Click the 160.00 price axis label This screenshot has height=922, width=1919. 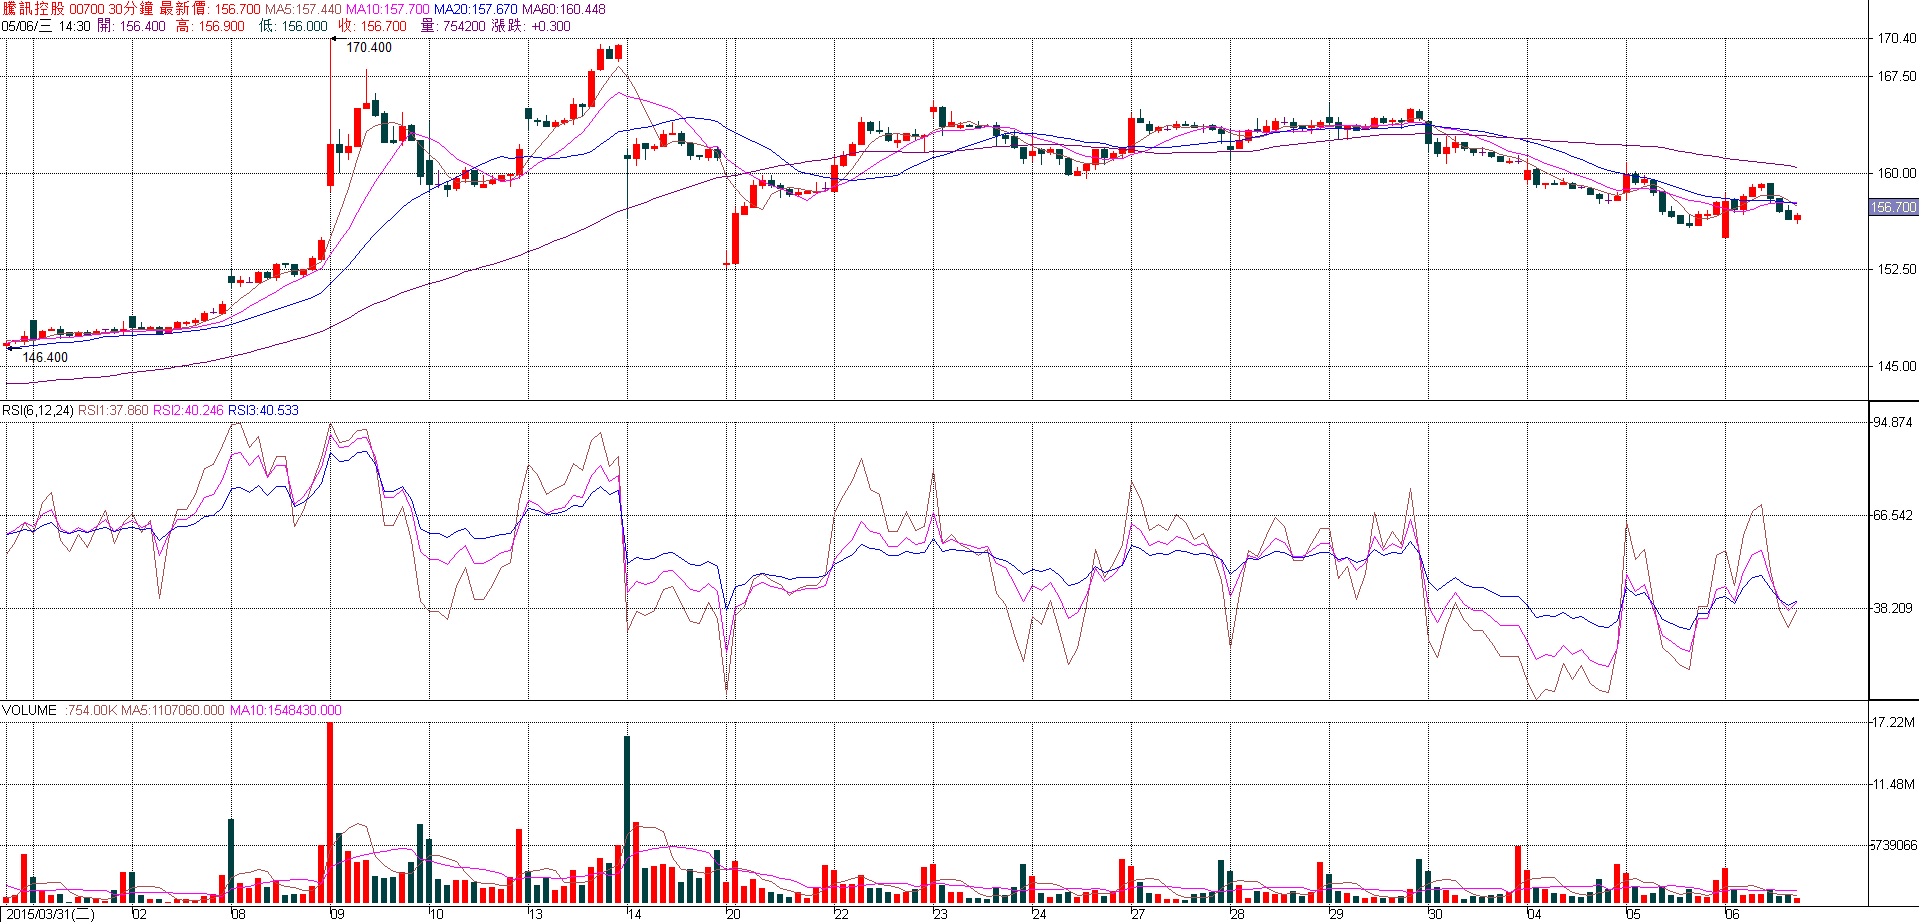(x=1896, y=173)
